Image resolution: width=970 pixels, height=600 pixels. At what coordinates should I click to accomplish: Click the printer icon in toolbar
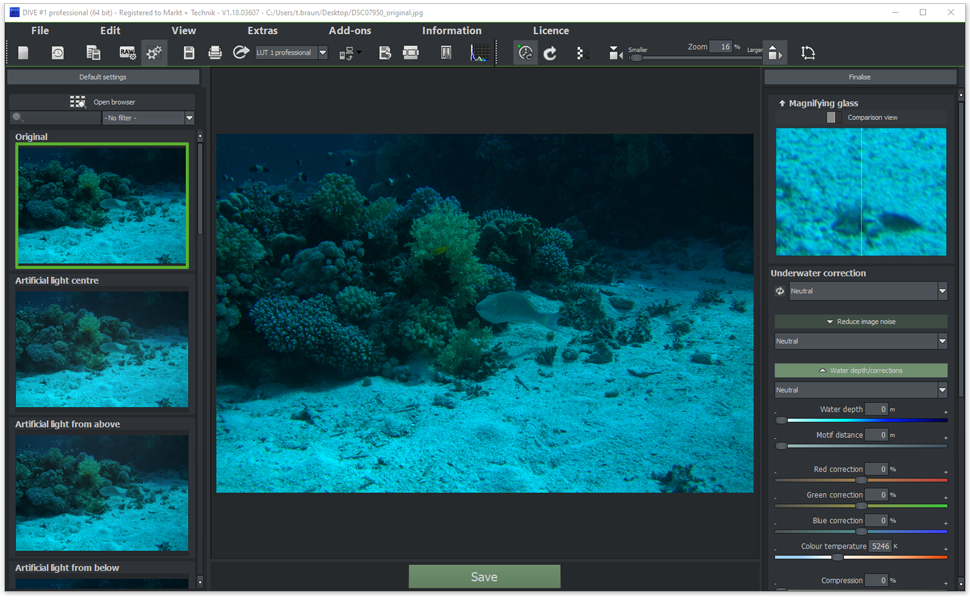(x=215, y=53)
